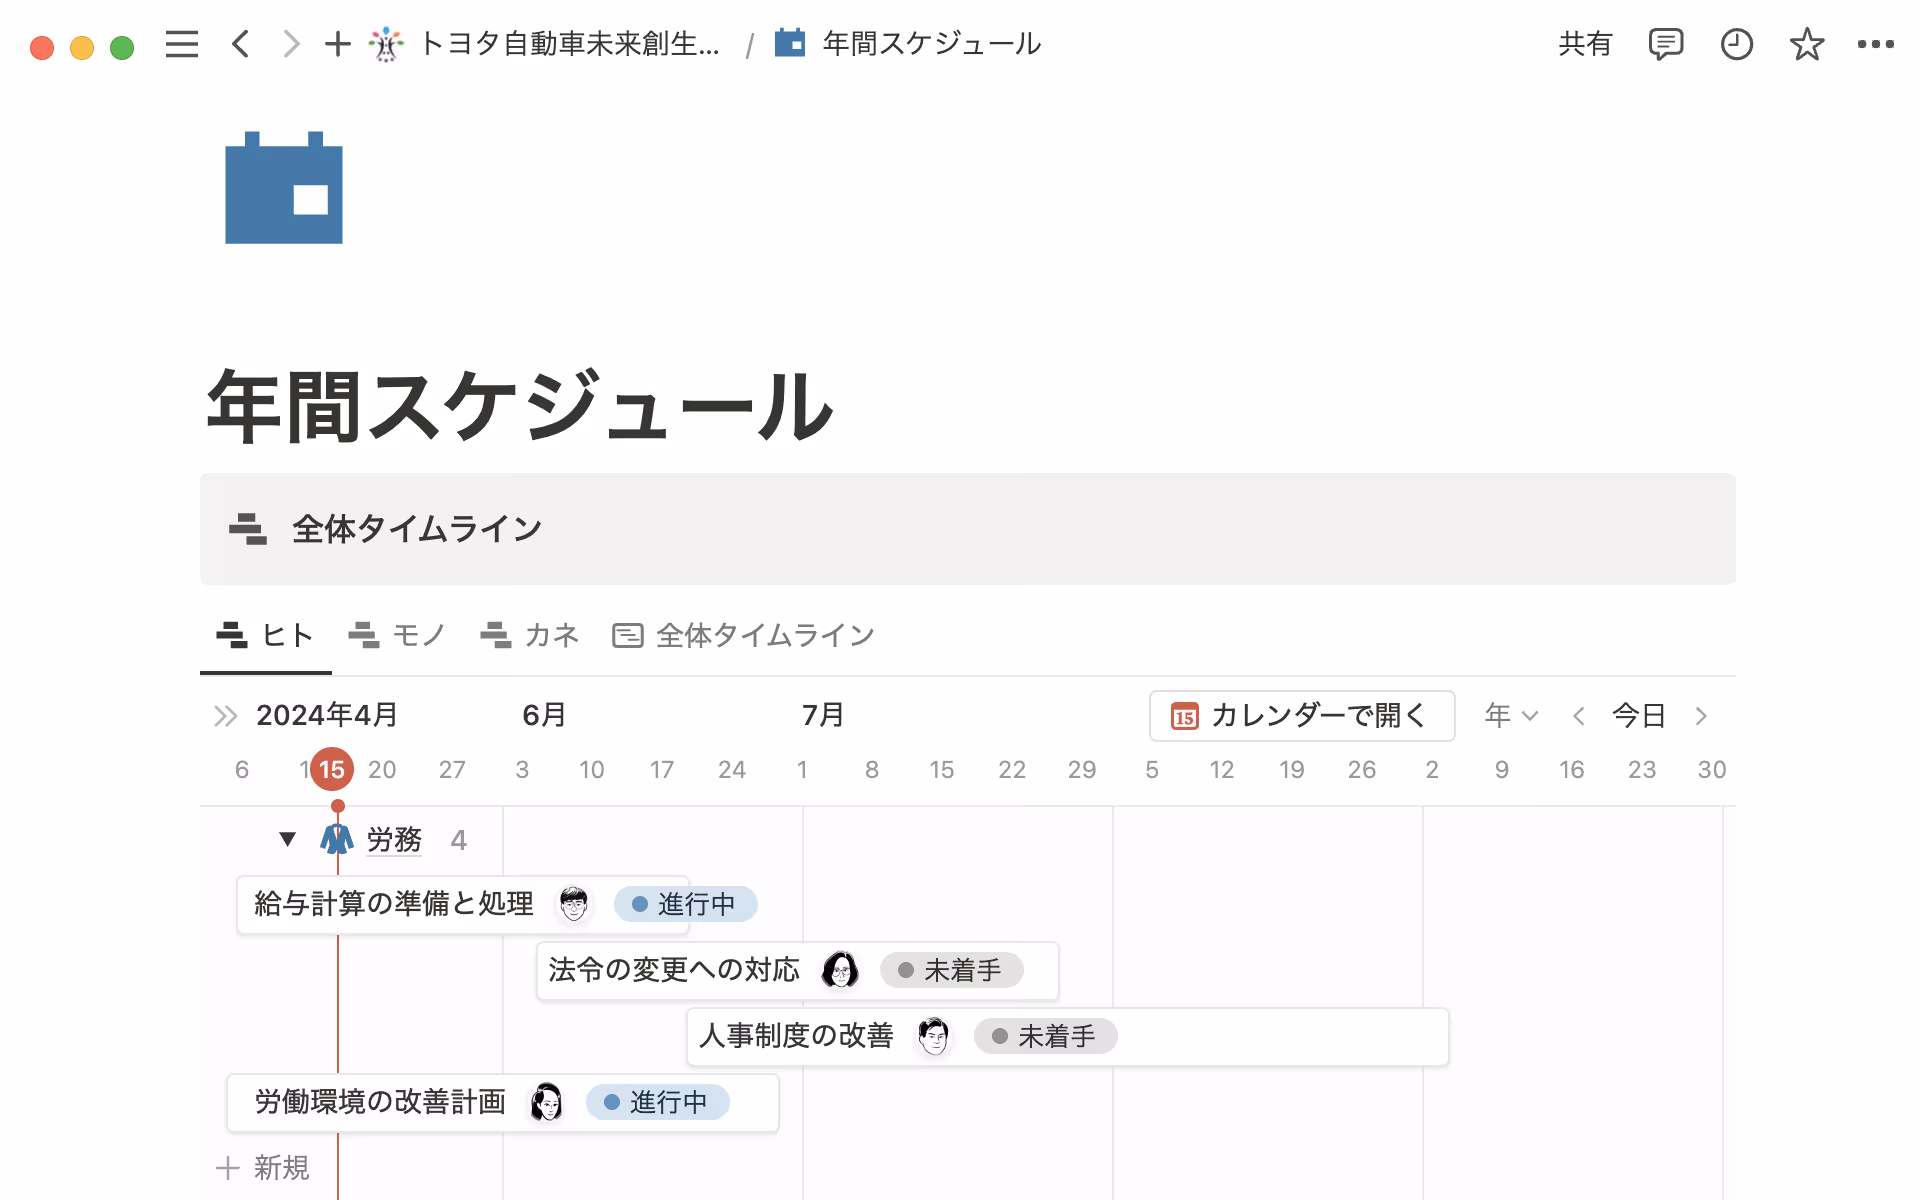
Task: Jump to 今日 on the timeline
Action: [x=1639, y=715]
